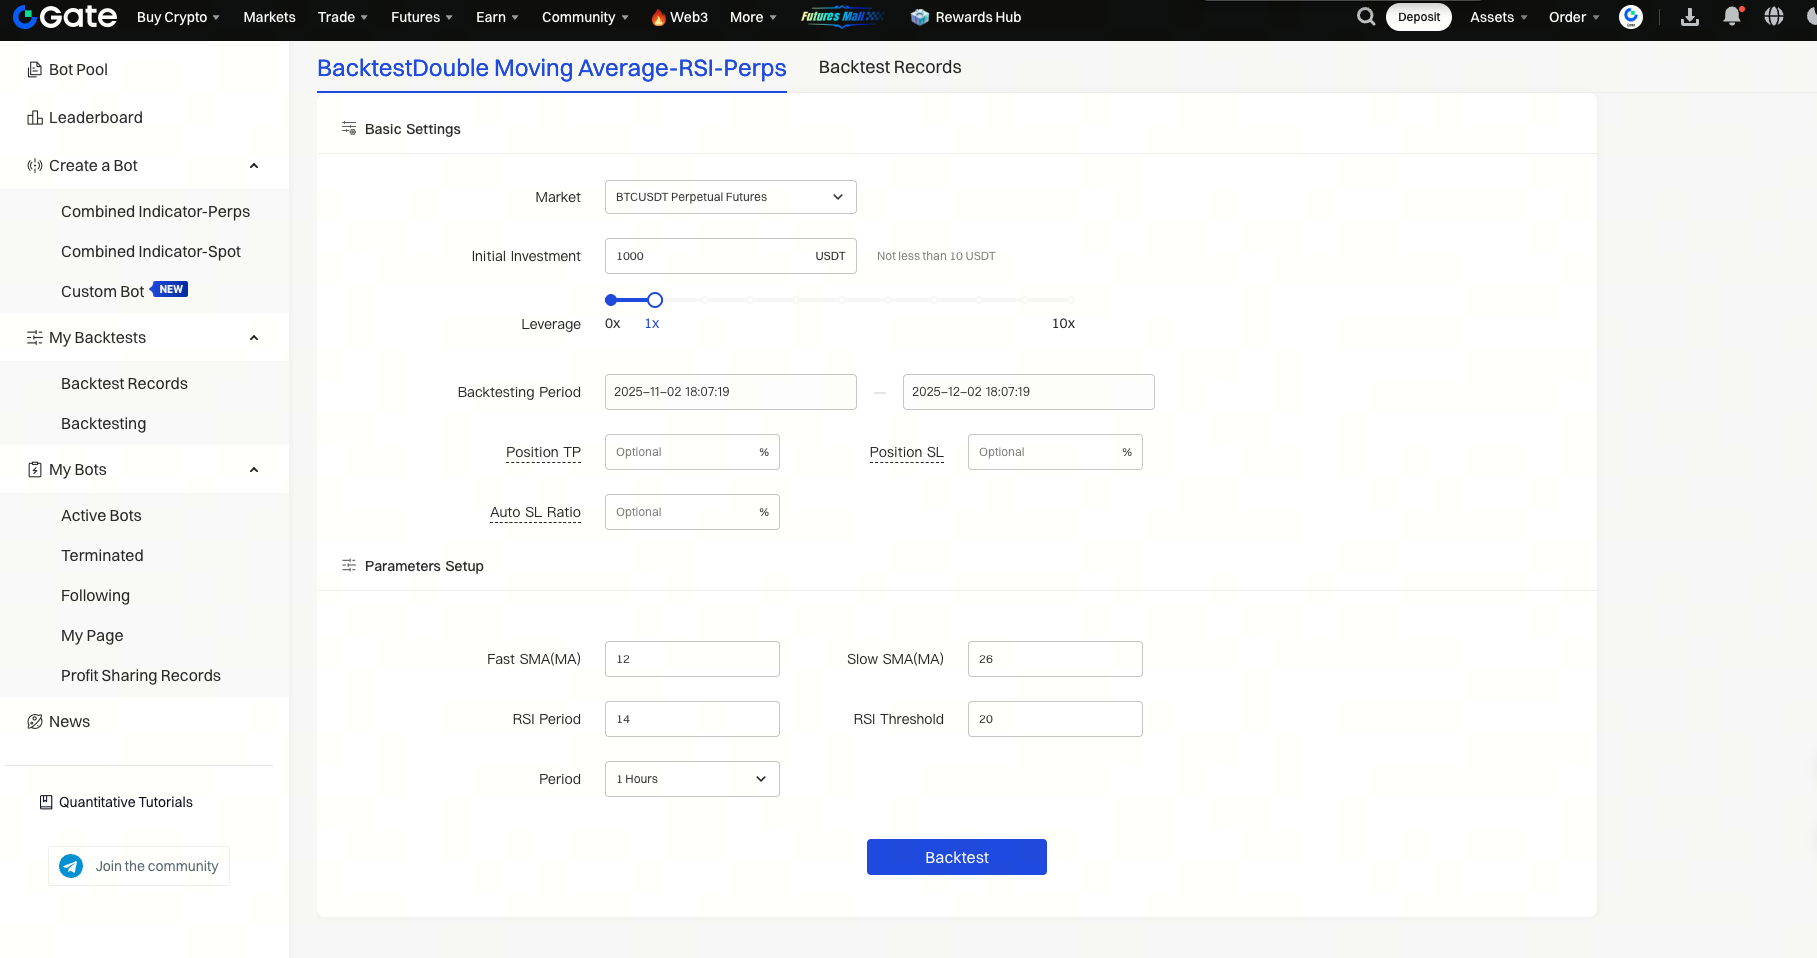This screenshot has height=958, width=1817.
Task: Click the Gate logo
Action: coord(65,17)
